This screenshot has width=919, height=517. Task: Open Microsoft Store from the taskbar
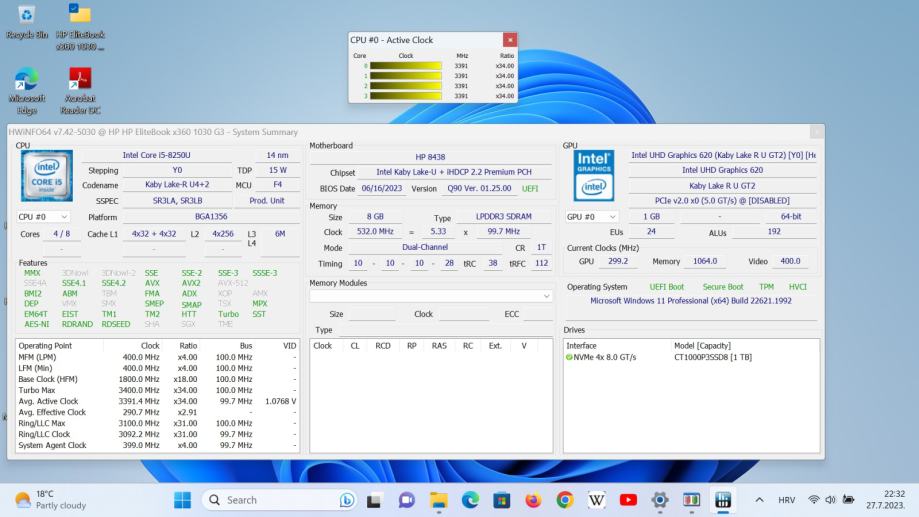point(501,500)
